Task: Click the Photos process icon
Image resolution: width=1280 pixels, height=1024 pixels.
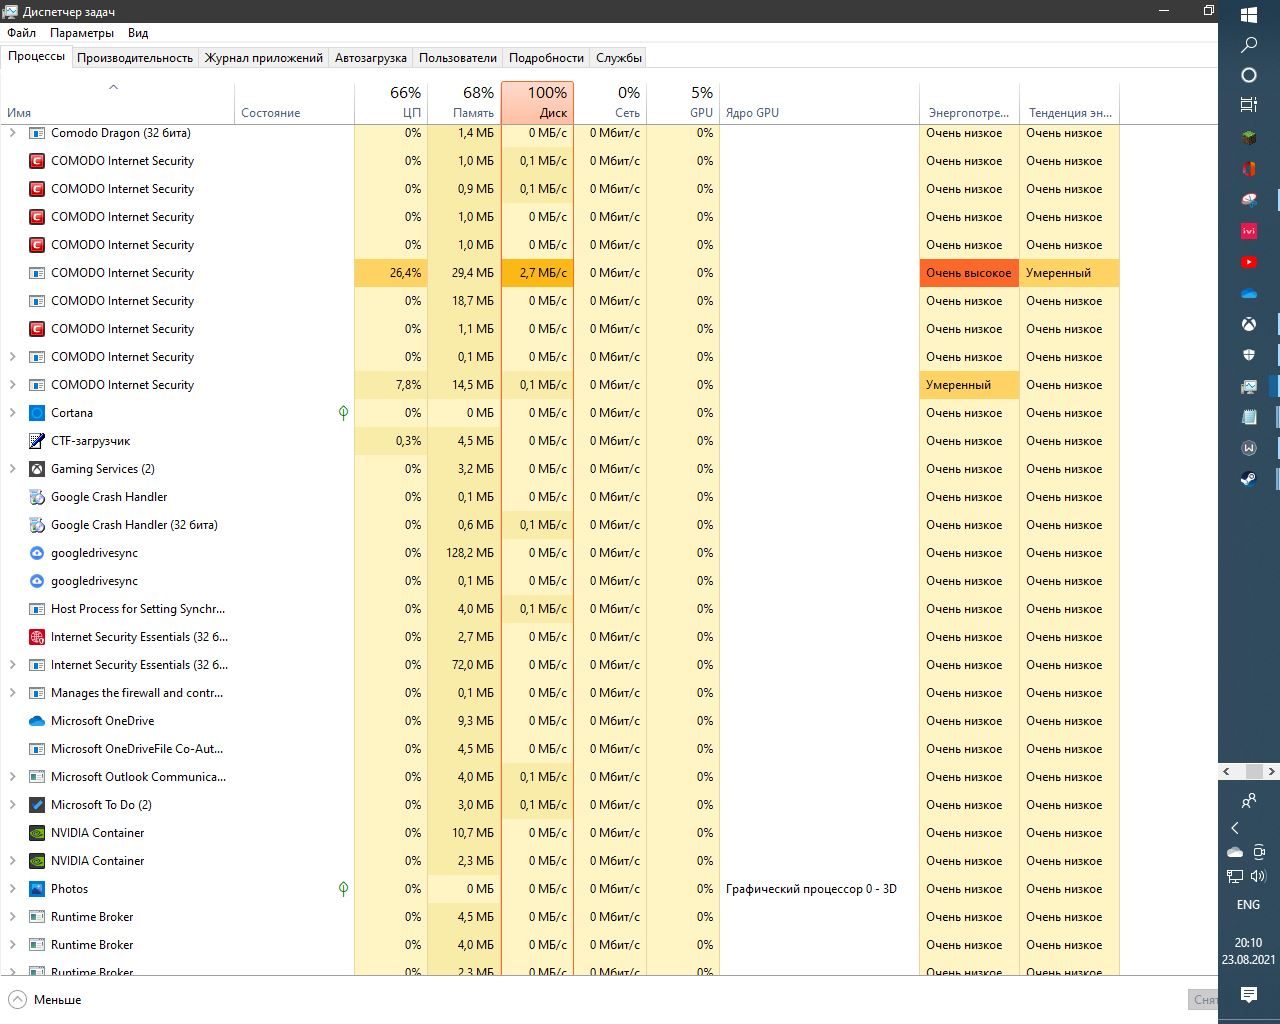Action: (x=37, y=889)
